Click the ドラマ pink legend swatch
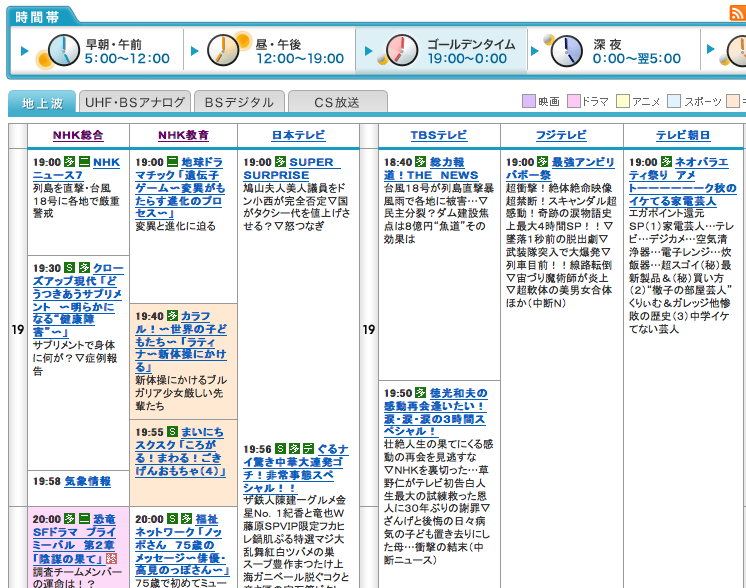The image size is (746, 588). (574, 101)
